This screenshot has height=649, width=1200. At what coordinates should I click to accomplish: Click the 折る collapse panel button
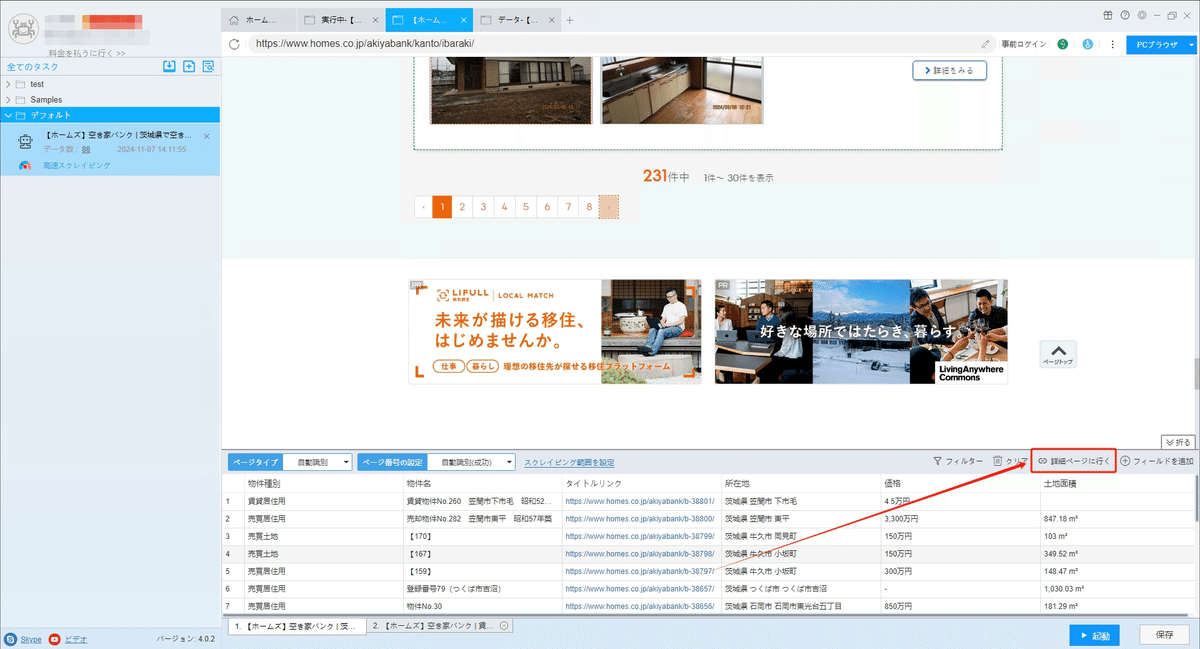(x=1179, y=442)
